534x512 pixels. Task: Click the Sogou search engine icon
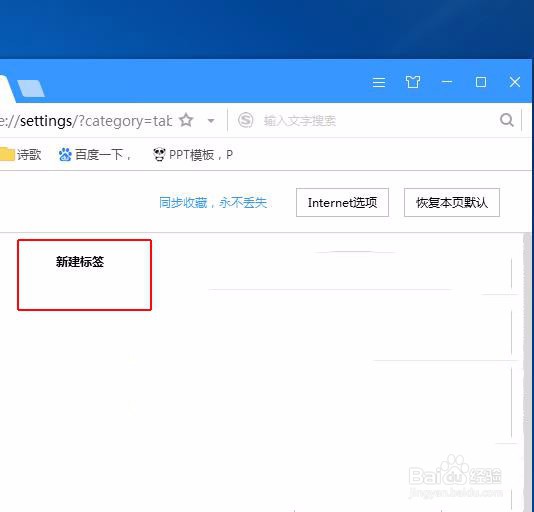[246, 120]
